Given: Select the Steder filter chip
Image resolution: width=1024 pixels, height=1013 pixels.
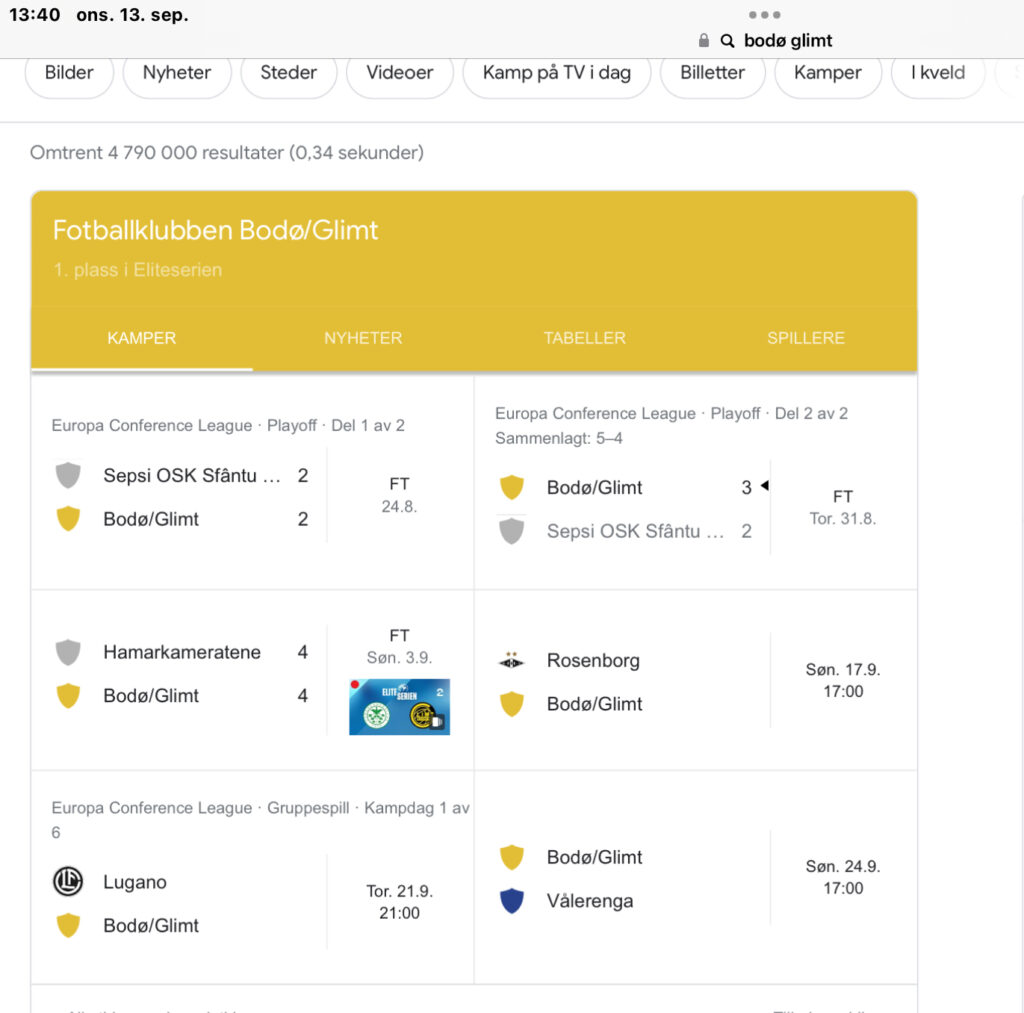Looking at the screenshot, I should point(289,72).
